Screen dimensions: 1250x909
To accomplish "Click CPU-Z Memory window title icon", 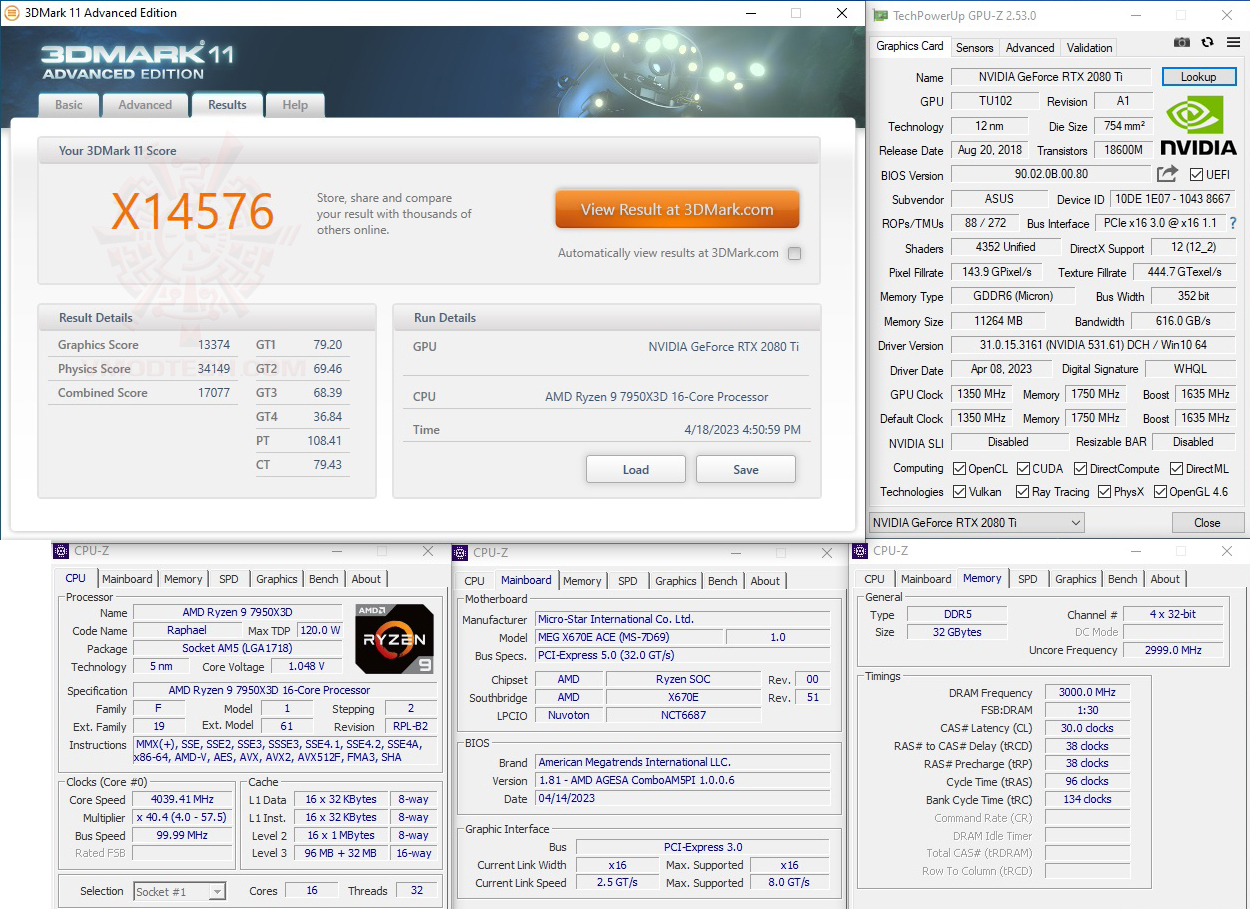I will tap(861, 551).
